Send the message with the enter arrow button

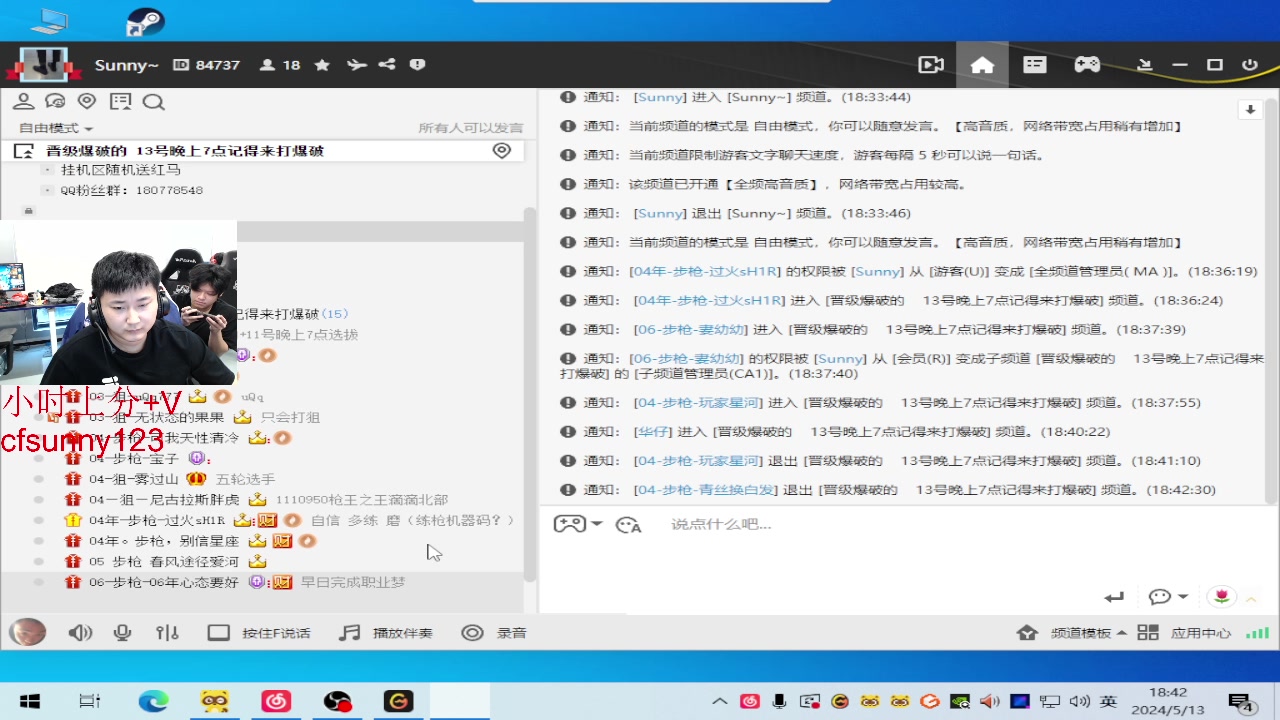1114,597
